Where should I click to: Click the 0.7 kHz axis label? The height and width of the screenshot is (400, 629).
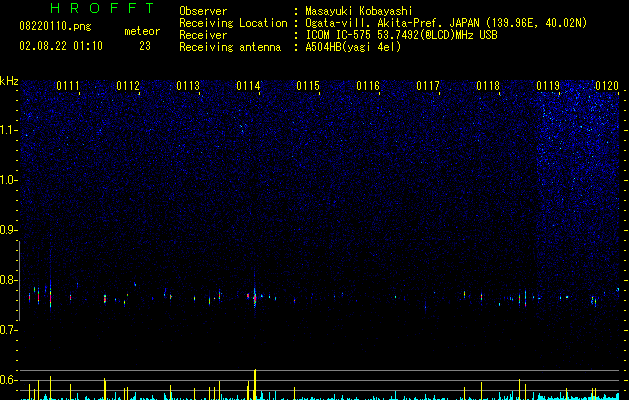[x=8, y=330]
